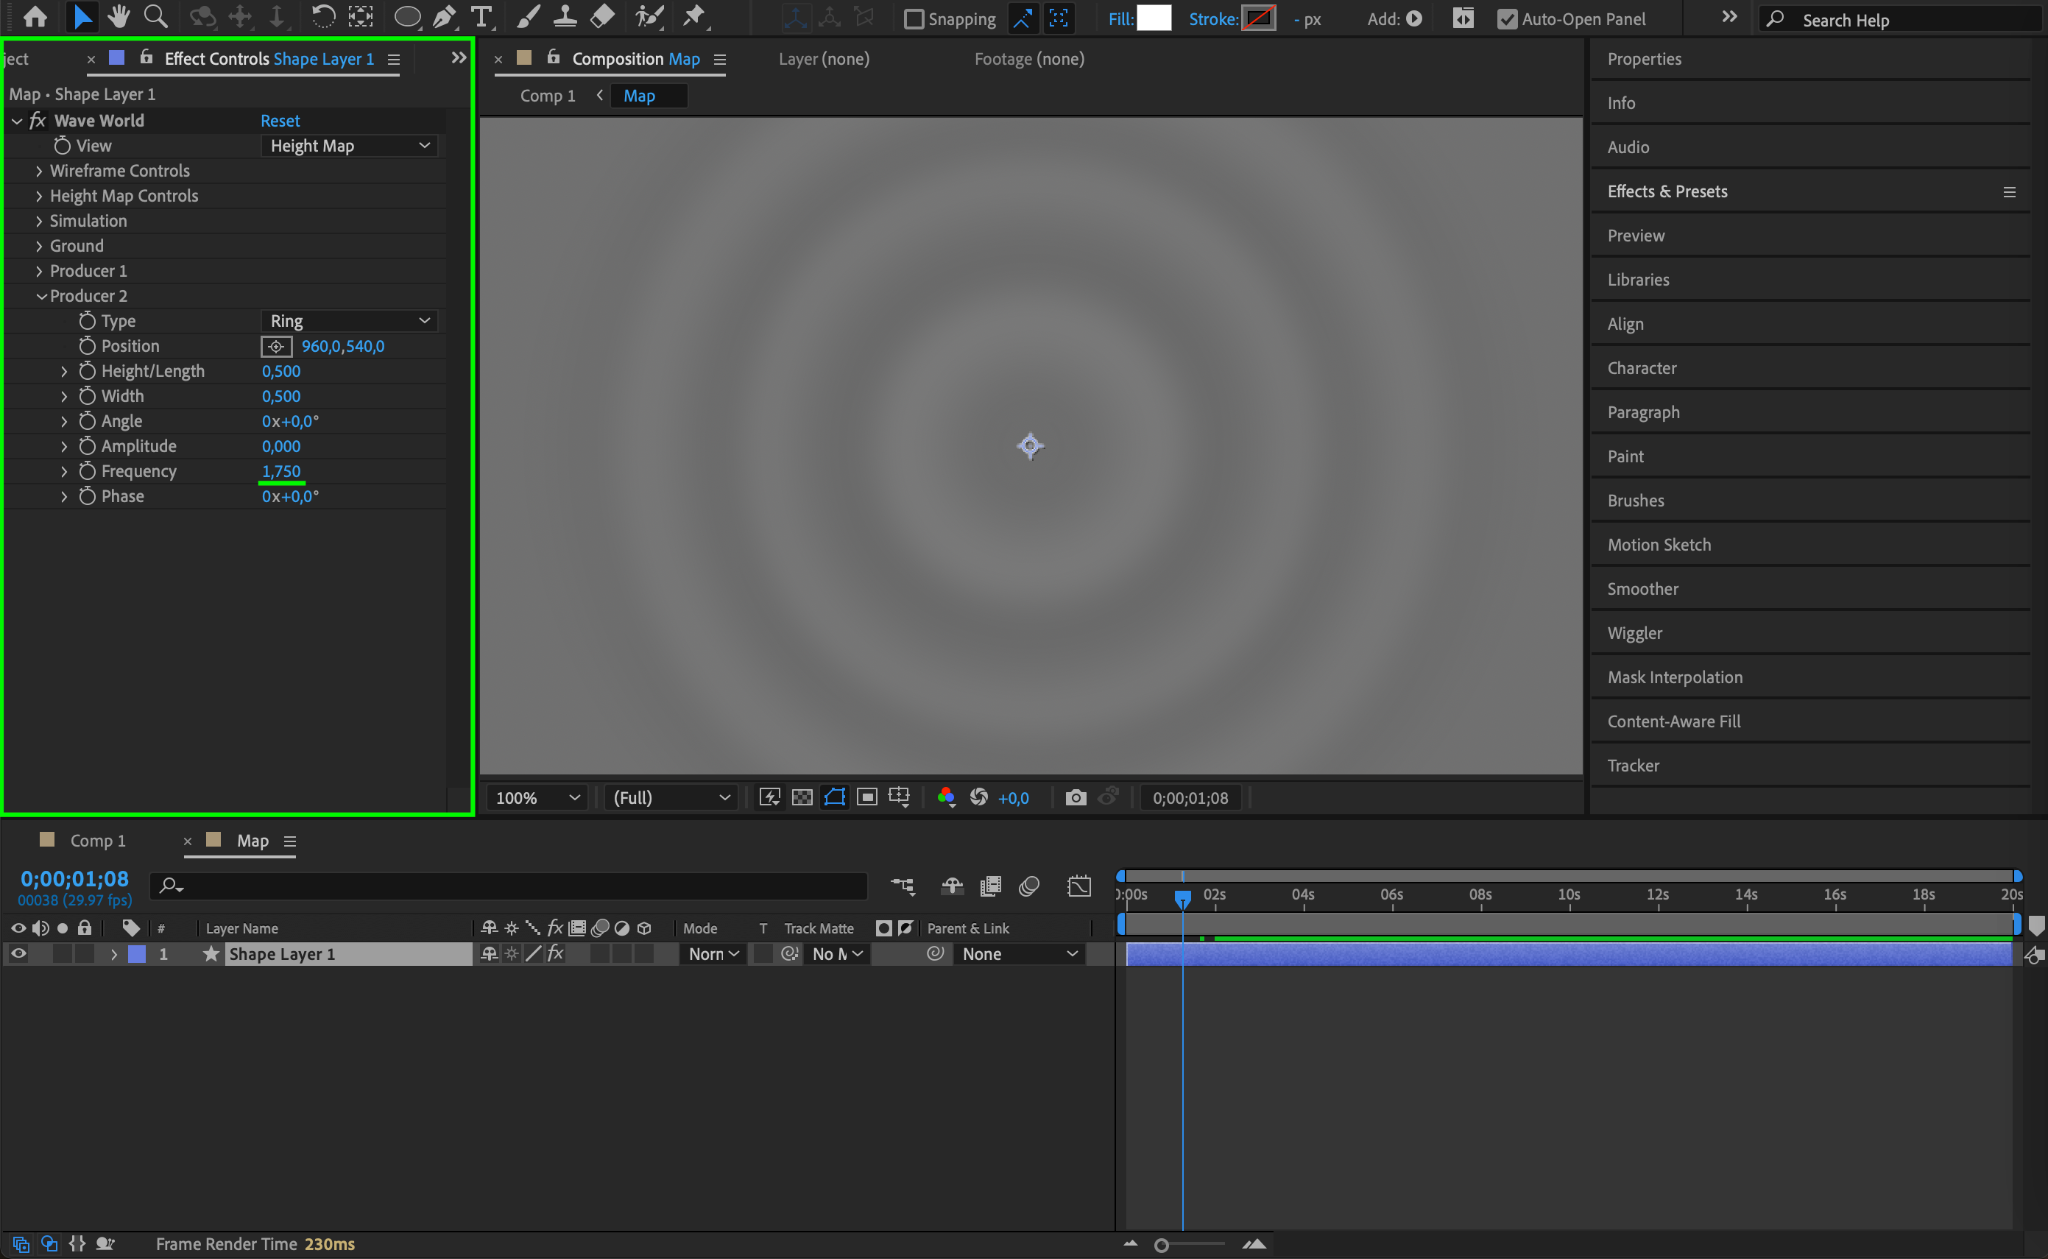
Task: Select the Type tool
Action: pyautogui.click(x=481, y=17)
